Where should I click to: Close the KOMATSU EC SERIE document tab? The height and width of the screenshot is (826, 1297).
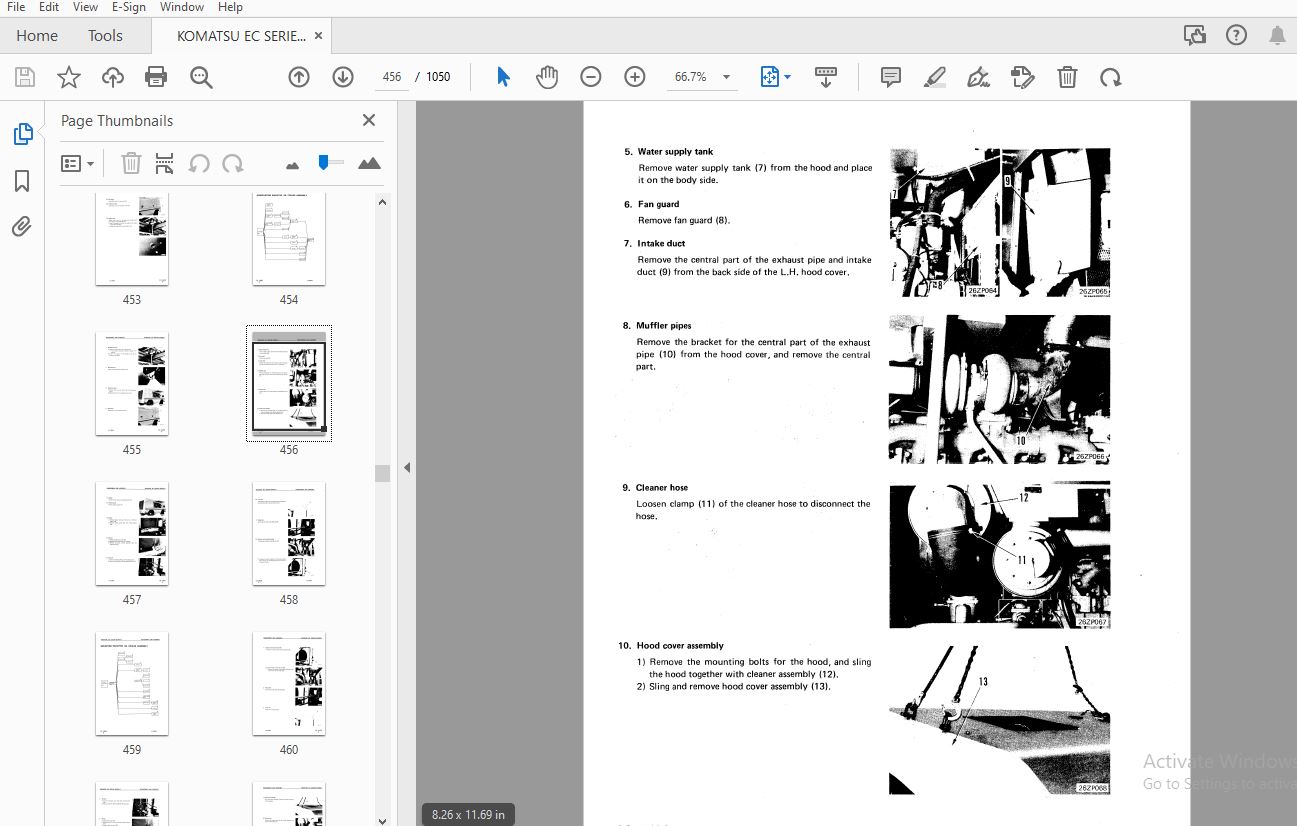click(318, 35)
